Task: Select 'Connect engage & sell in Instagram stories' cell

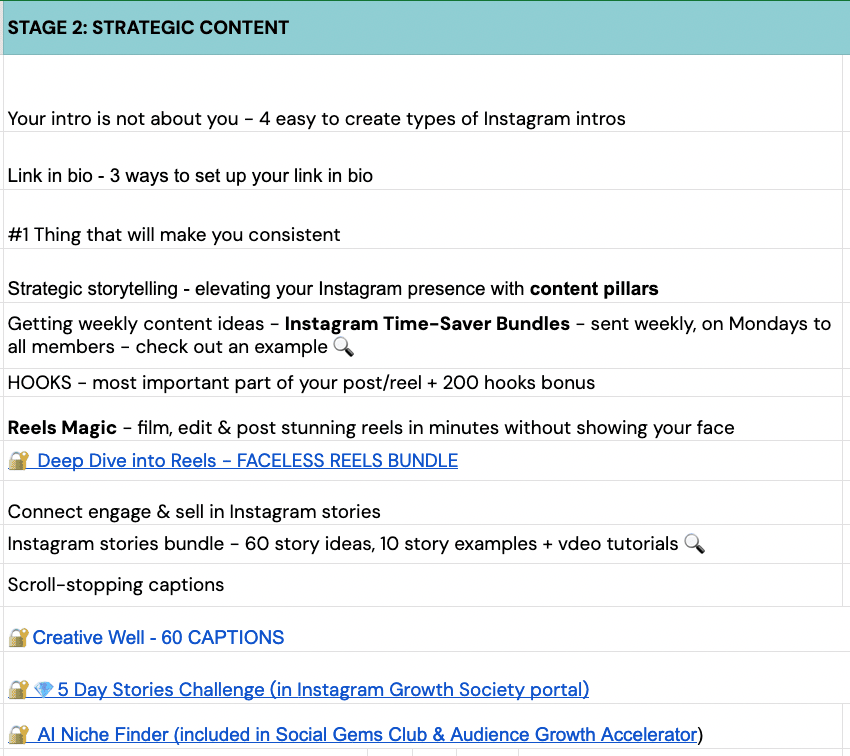Action: tap(194, 512)
